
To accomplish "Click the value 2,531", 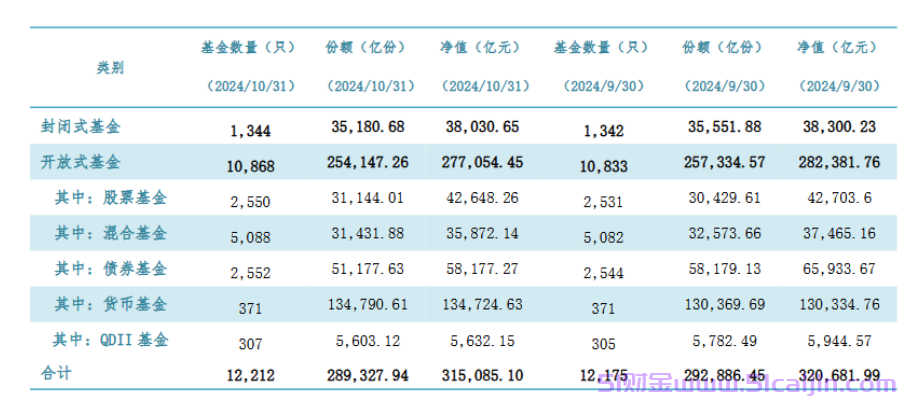I will 603,202.
